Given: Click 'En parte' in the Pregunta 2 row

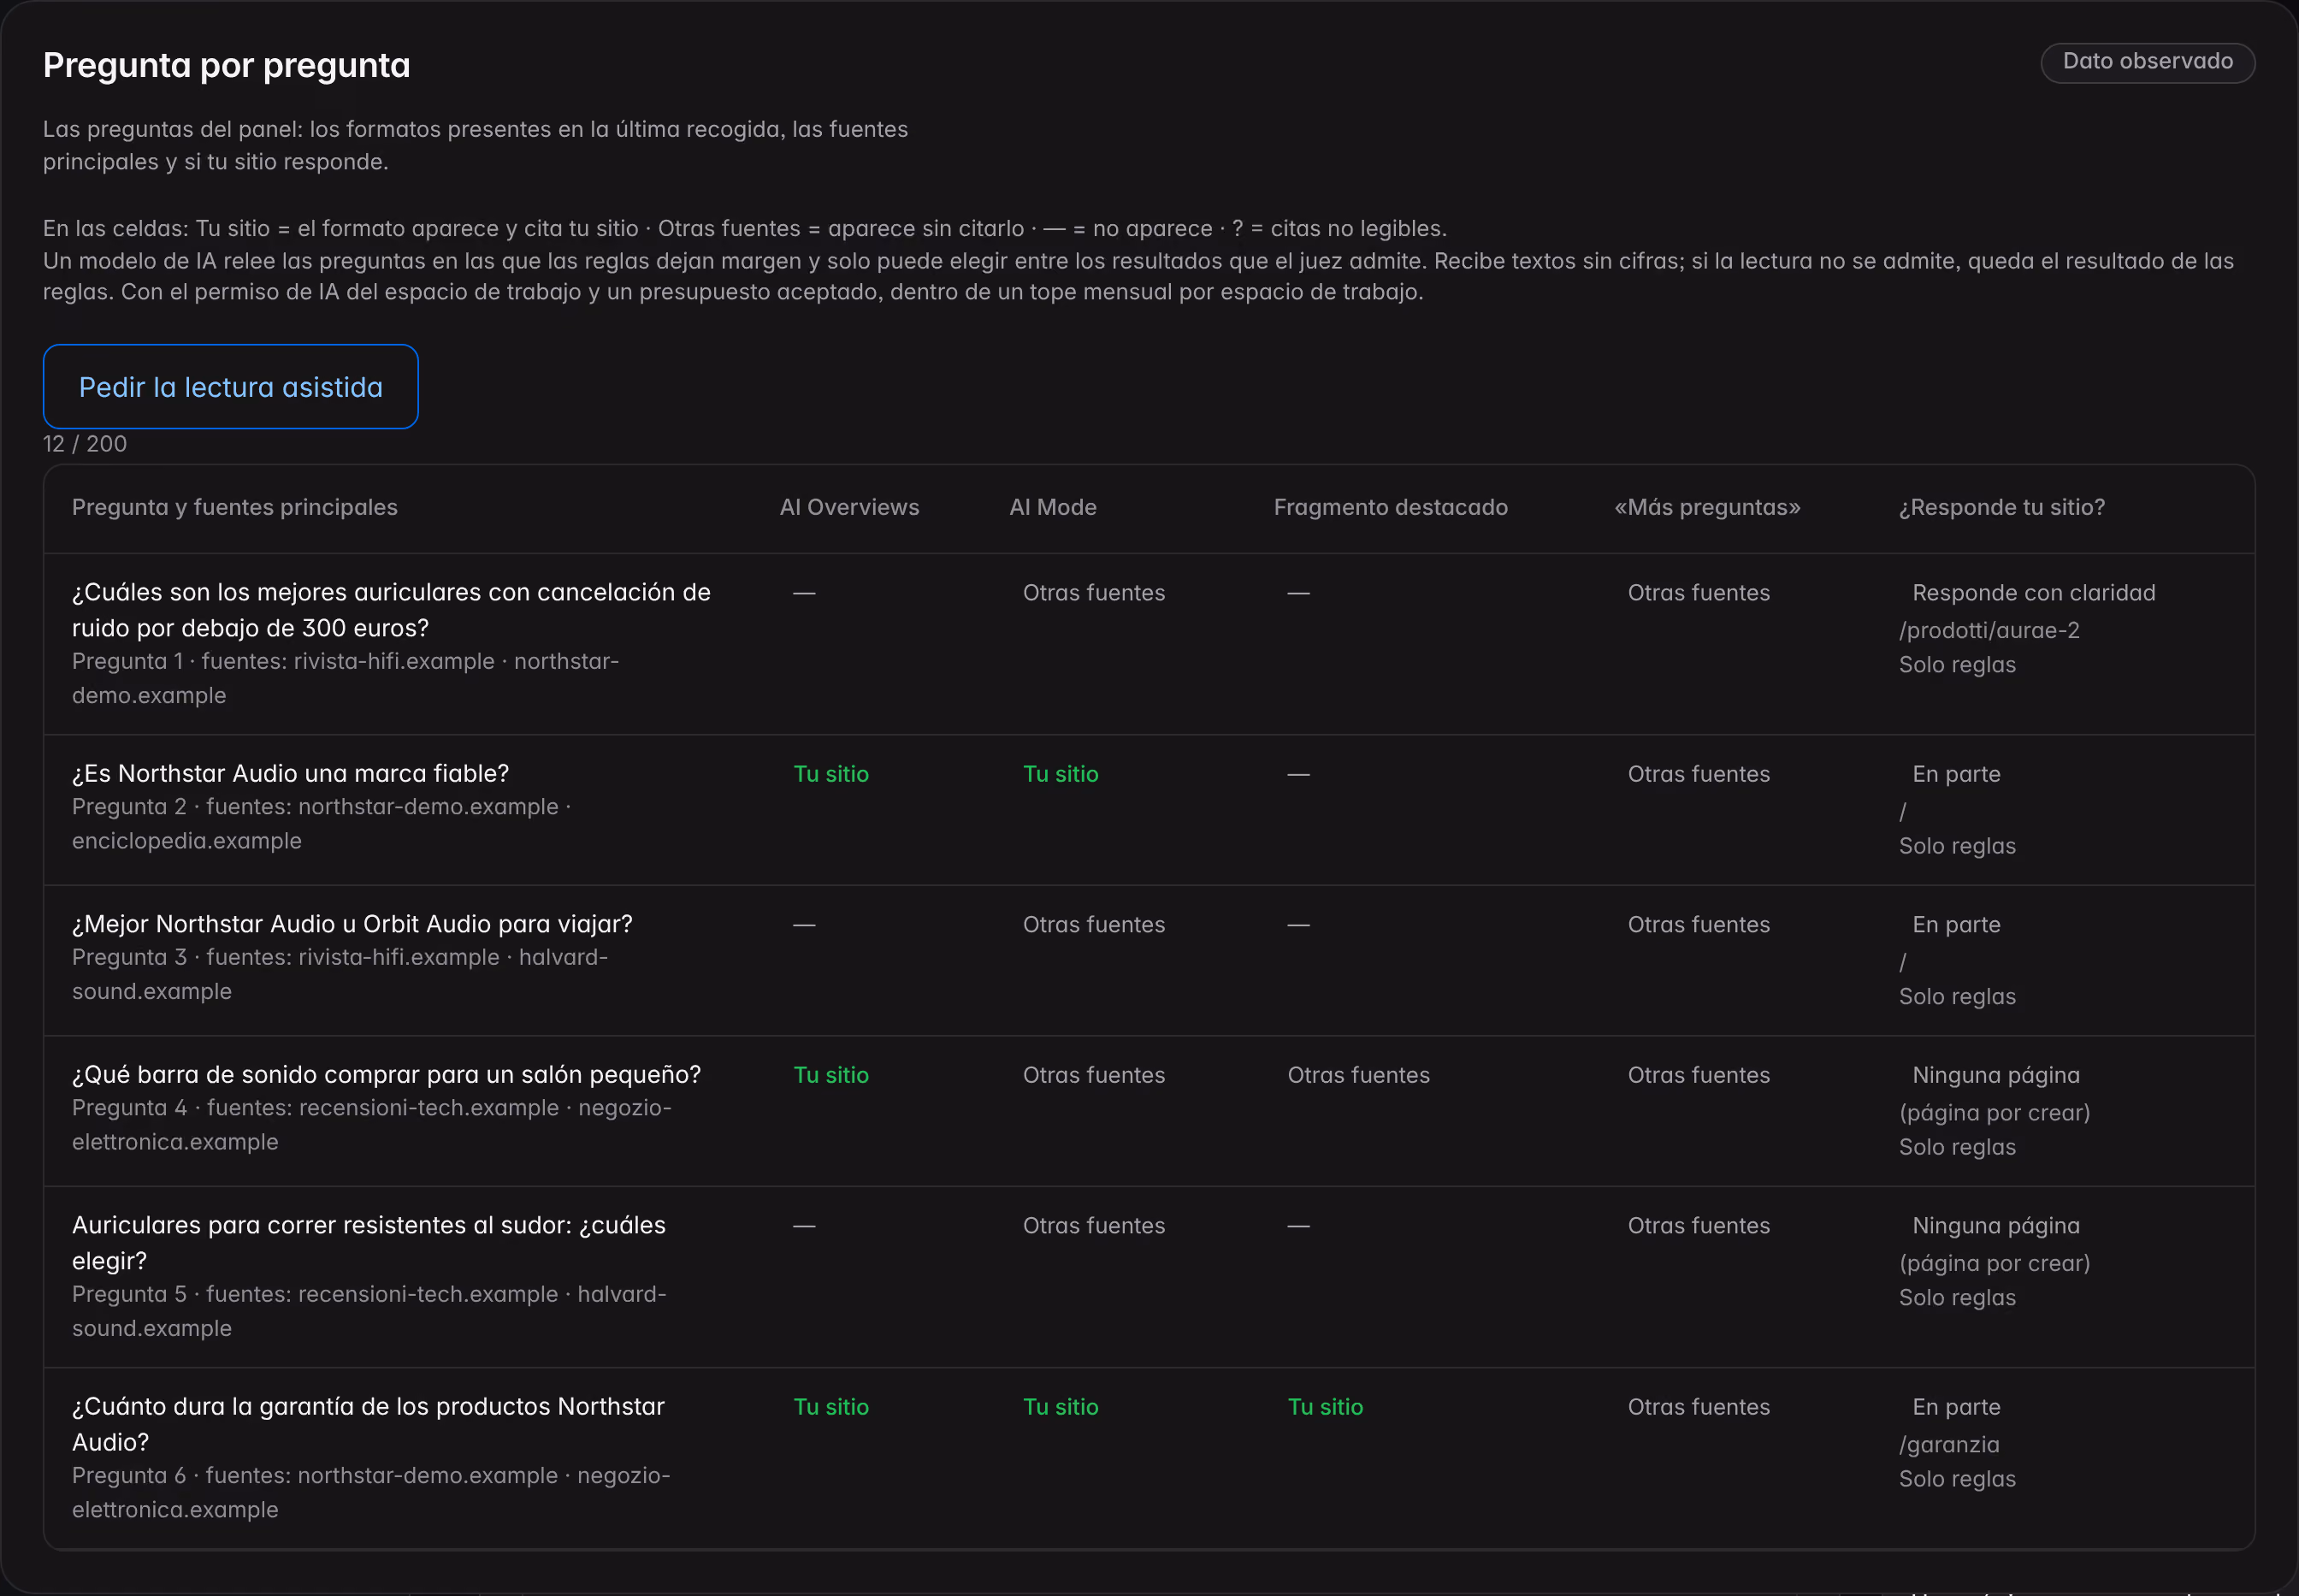Looking at the screenshot, I should 1956,774.
